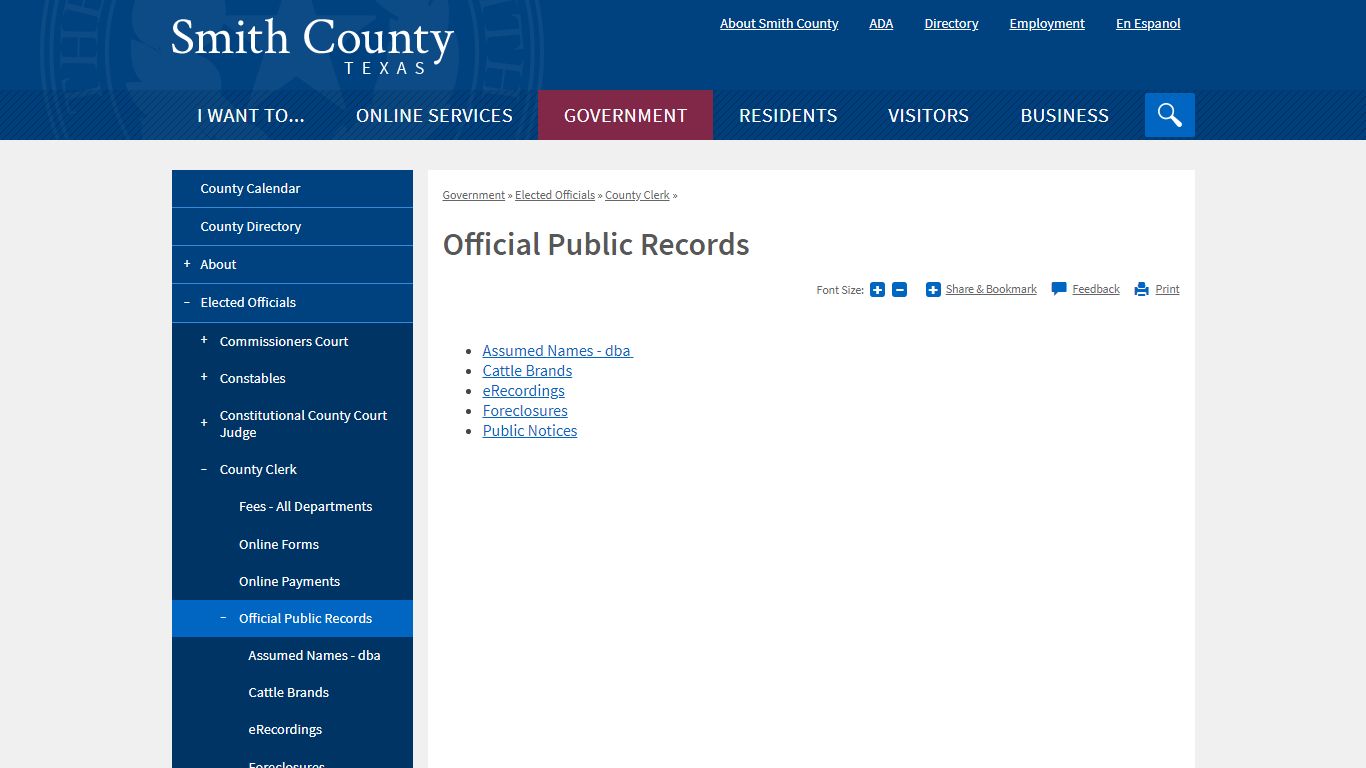The image size is (1366, 768).
Task: Open the GOVERNMENT menu
Action: click(x=625, y=115)
